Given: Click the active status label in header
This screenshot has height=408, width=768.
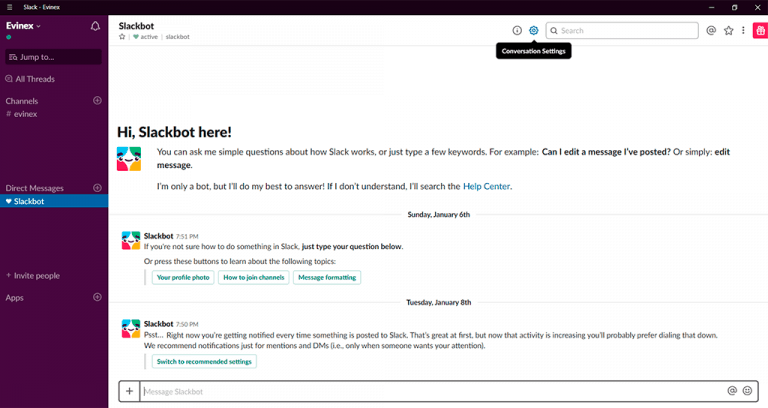Looking at the screenshot, I should tap(149, 37).
